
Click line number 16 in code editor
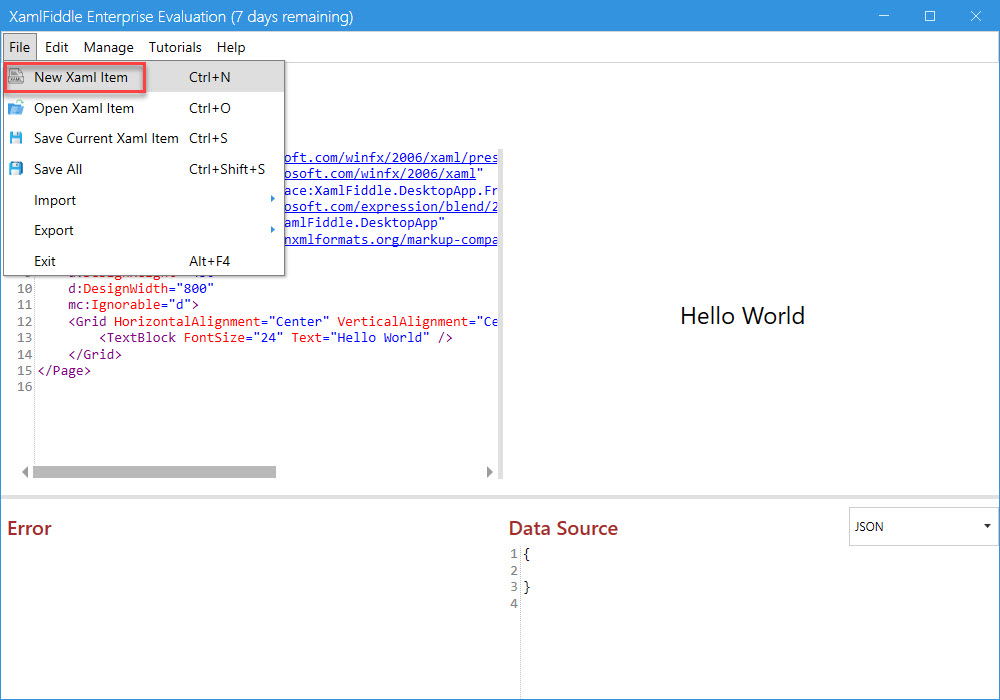[x=25, y=386]
